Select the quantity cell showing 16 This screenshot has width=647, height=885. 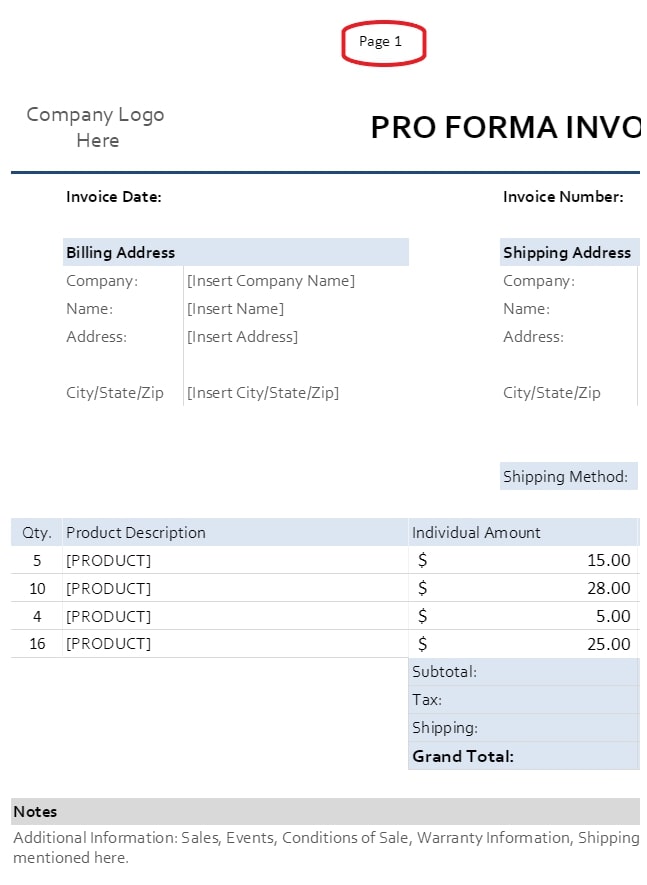pyautogui.click(x=37, y=644)
